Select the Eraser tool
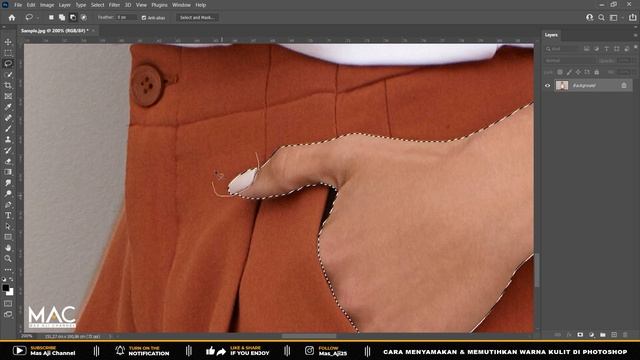Image resolution: width=640 pixels, height=360 pixels. pyautogui.click(x=8, y=161)
